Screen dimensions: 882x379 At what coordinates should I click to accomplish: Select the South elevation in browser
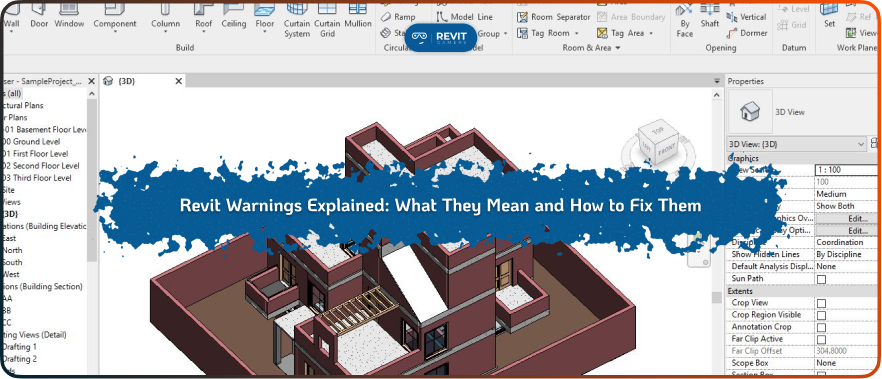click(11, 263)
